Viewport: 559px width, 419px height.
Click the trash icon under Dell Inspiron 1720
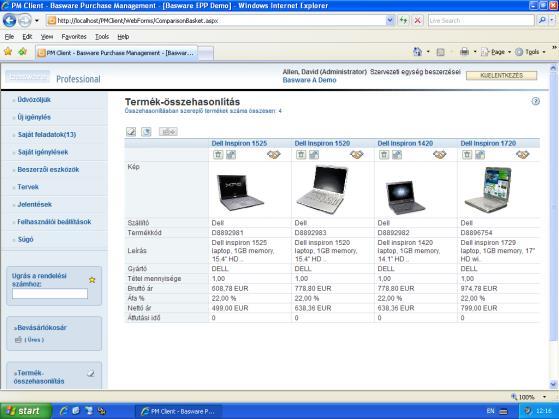click(467, 155)
